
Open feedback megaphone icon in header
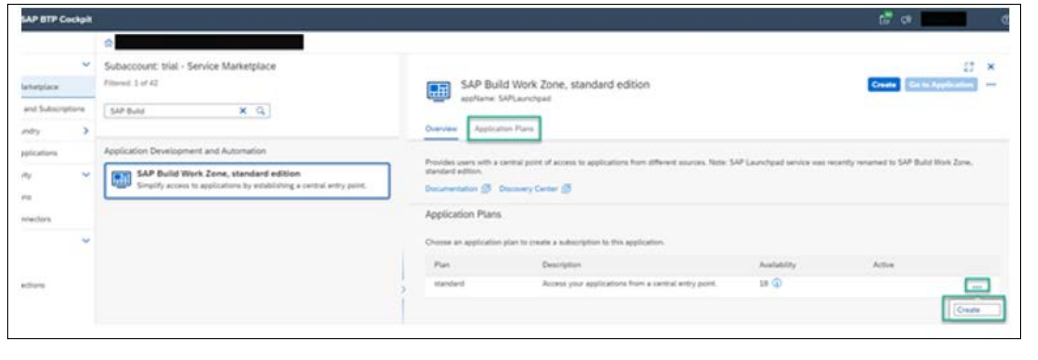tap(905, 19)
